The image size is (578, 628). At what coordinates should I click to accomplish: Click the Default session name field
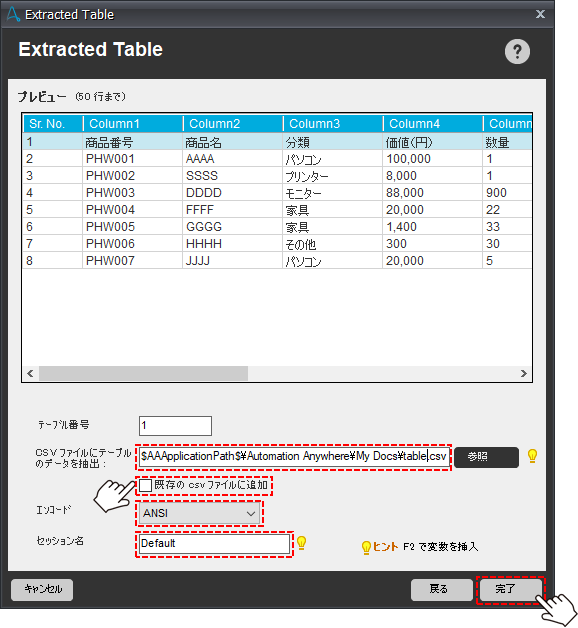coord(214,544)
